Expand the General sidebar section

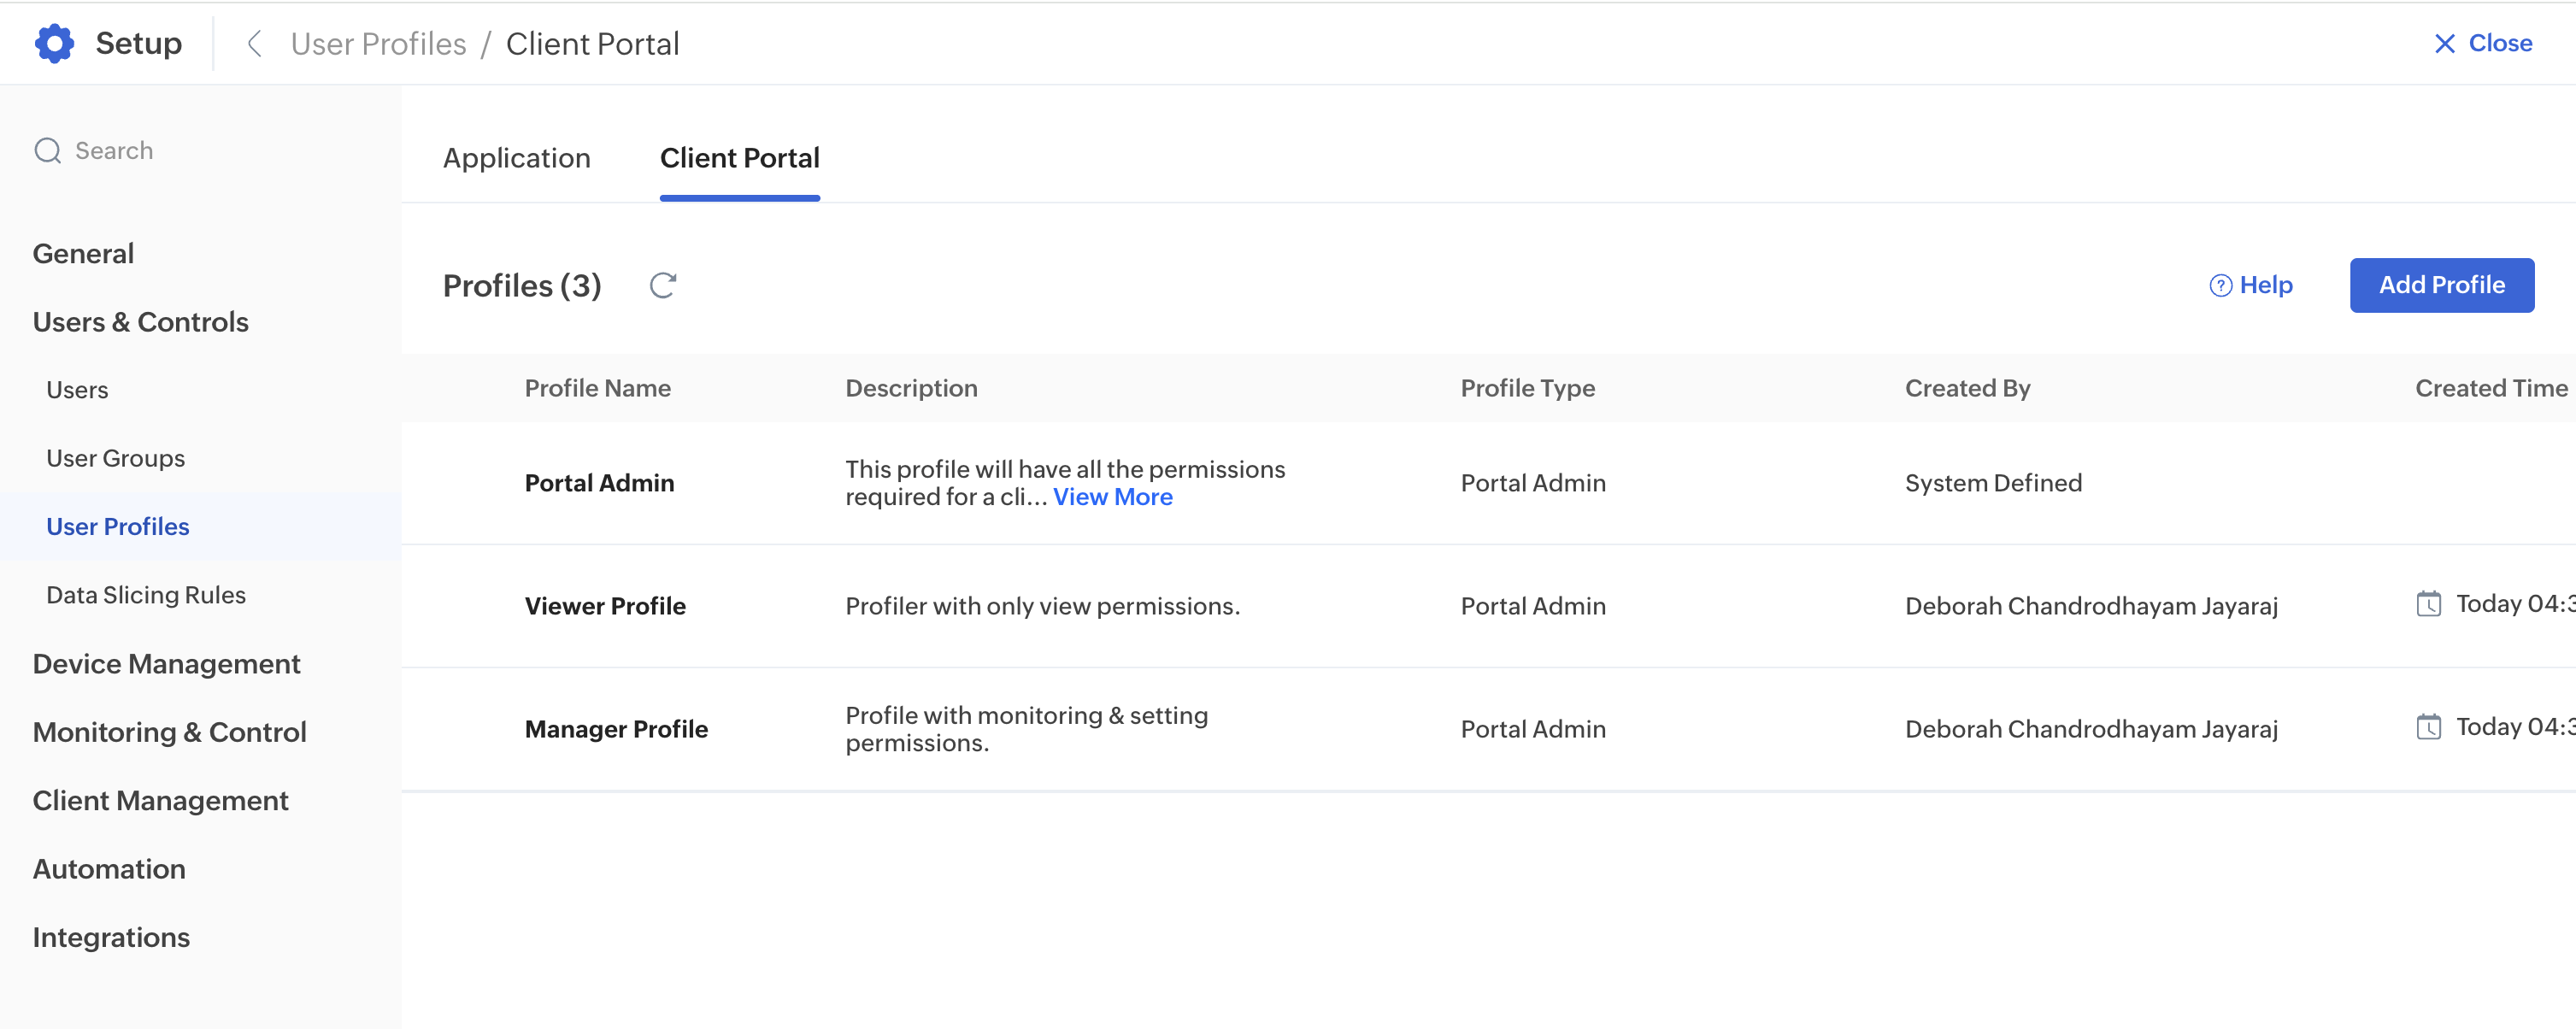(x=83, y=253)
